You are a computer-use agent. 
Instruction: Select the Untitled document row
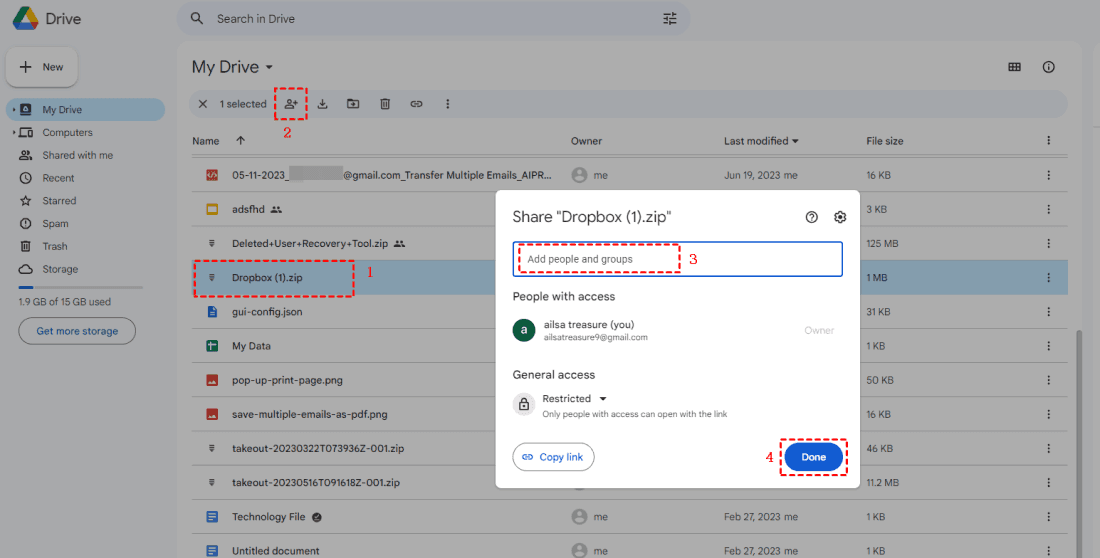[x=630, y=549]
